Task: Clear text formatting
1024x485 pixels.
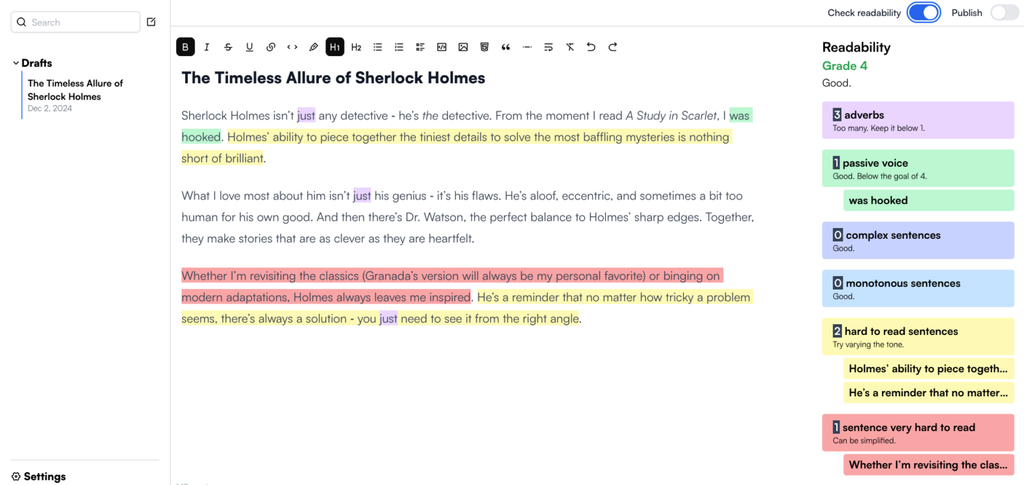Action: click(569, 47)
